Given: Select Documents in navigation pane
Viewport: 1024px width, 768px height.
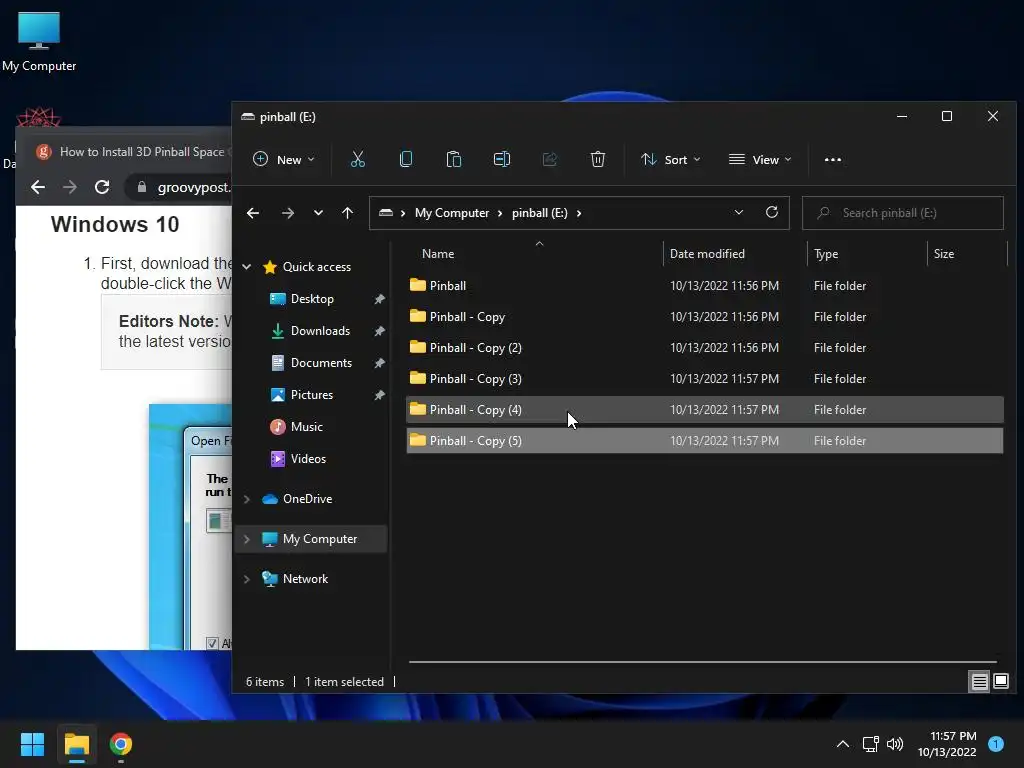Looking at the screenshot, I should (x=321, y=363).
